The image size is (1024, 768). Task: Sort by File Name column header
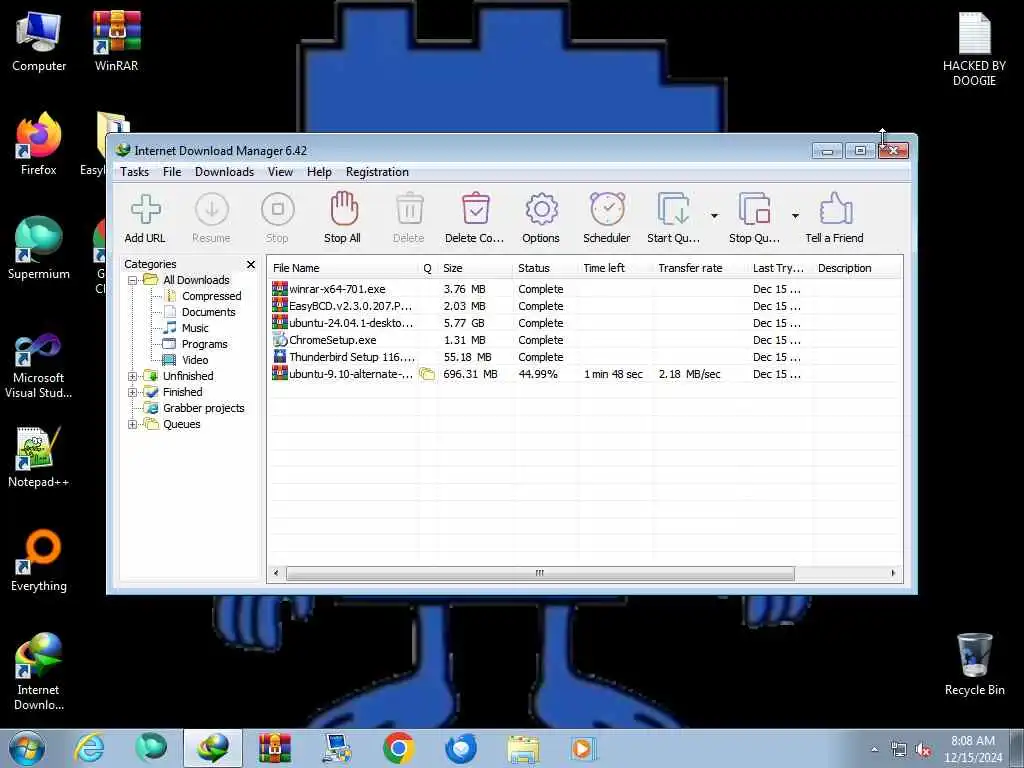pos(343,268)
